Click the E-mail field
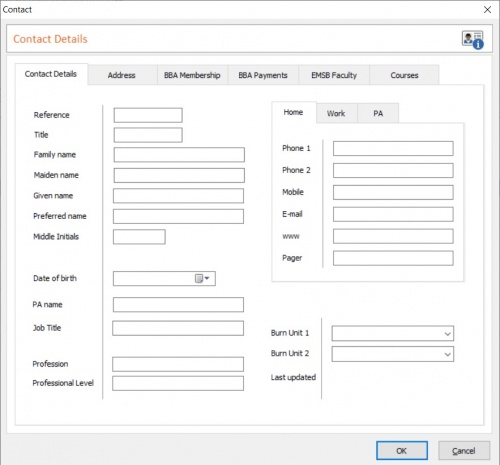Image resolution: width=500 pixels, height=465 pixels. pyautogui.click(x=393, y=214)
